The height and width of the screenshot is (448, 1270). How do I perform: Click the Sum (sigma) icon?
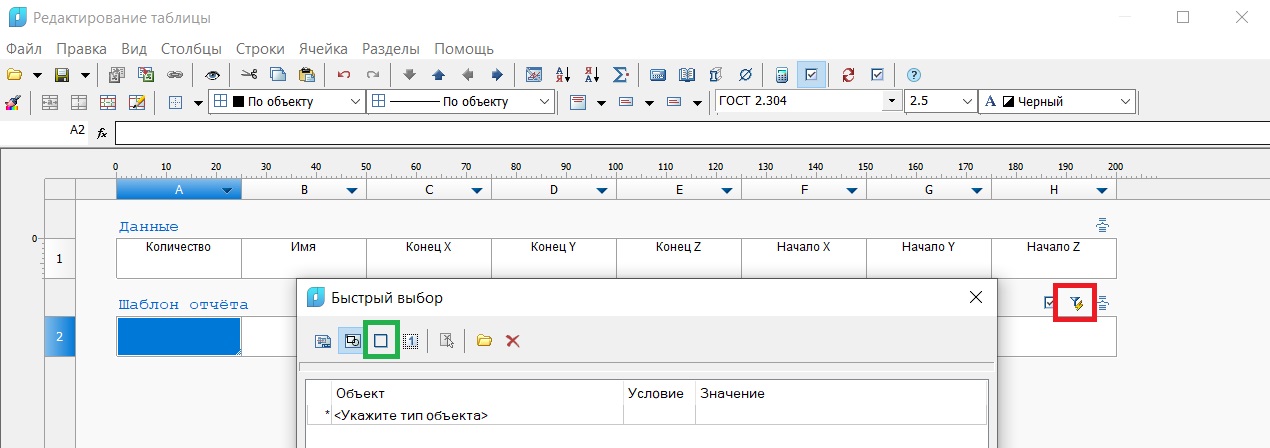620,75
